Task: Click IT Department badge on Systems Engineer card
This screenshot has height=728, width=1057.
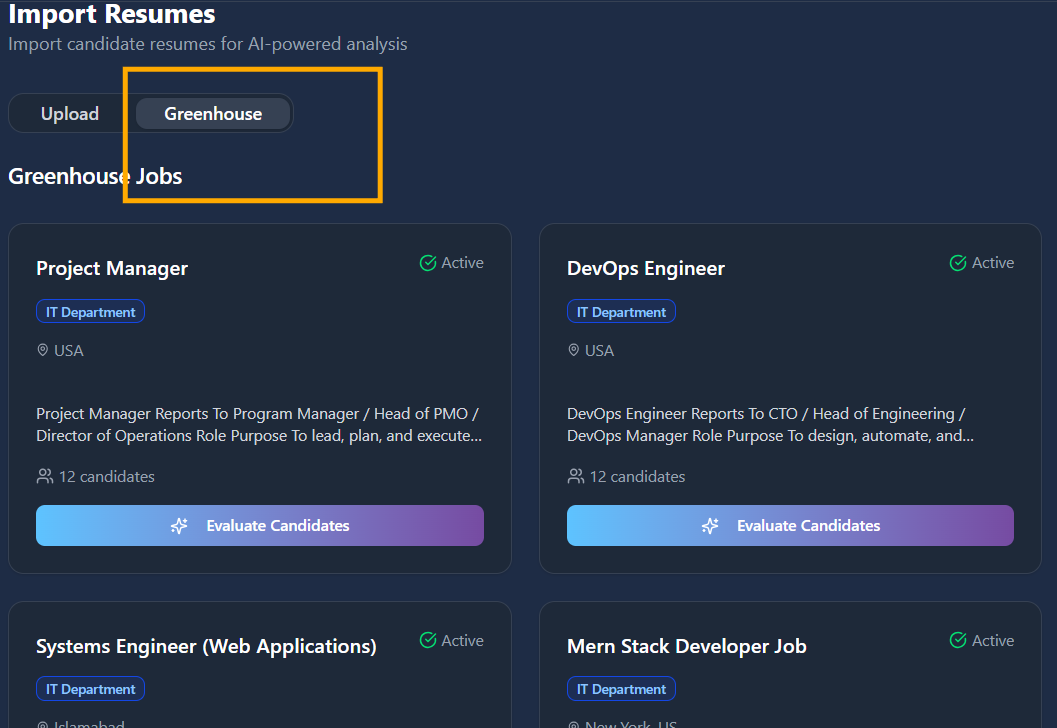Action: 91,689
